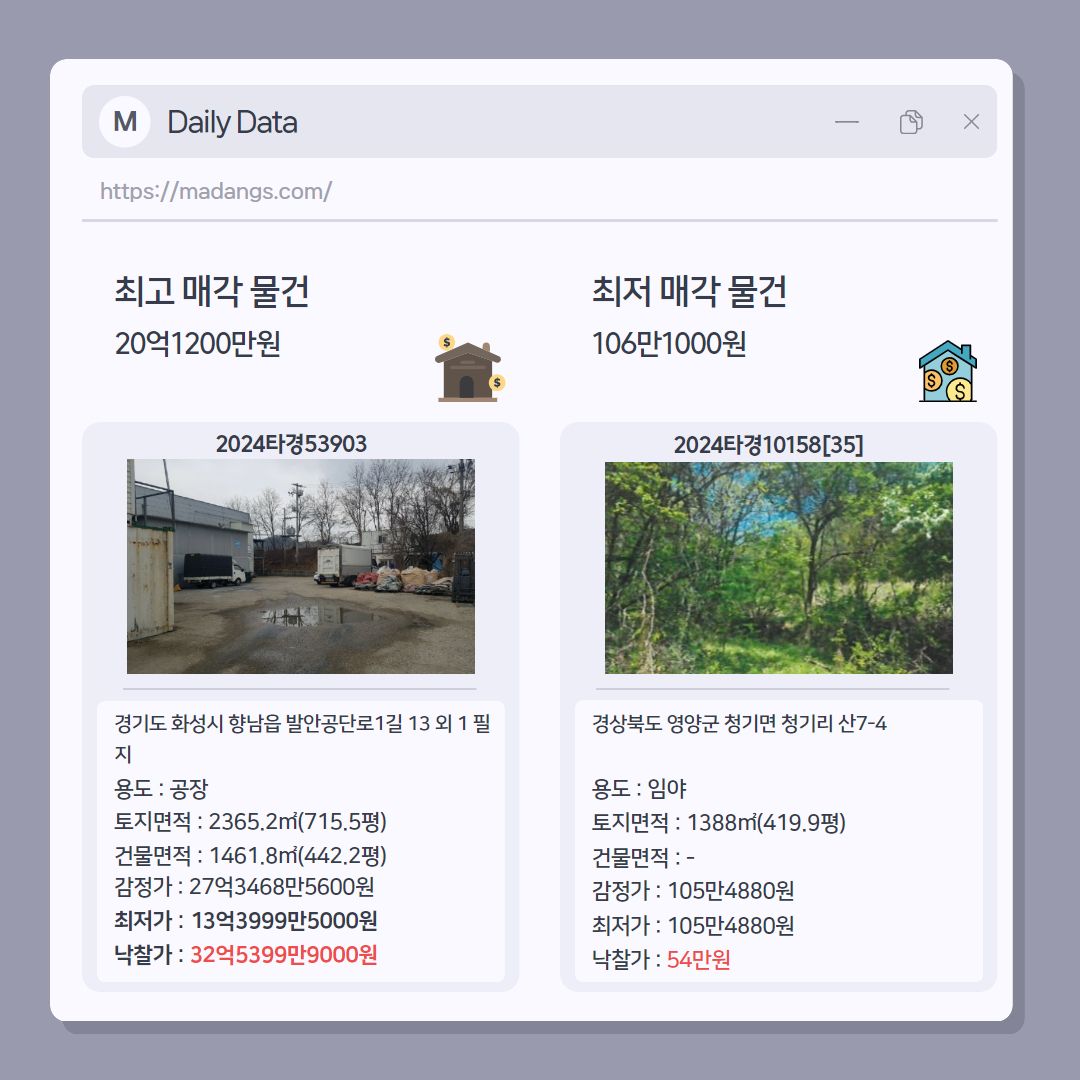Open the https://madangs.com/ link
Screen dimensions: 1080x1080
[x=216, y=191]
